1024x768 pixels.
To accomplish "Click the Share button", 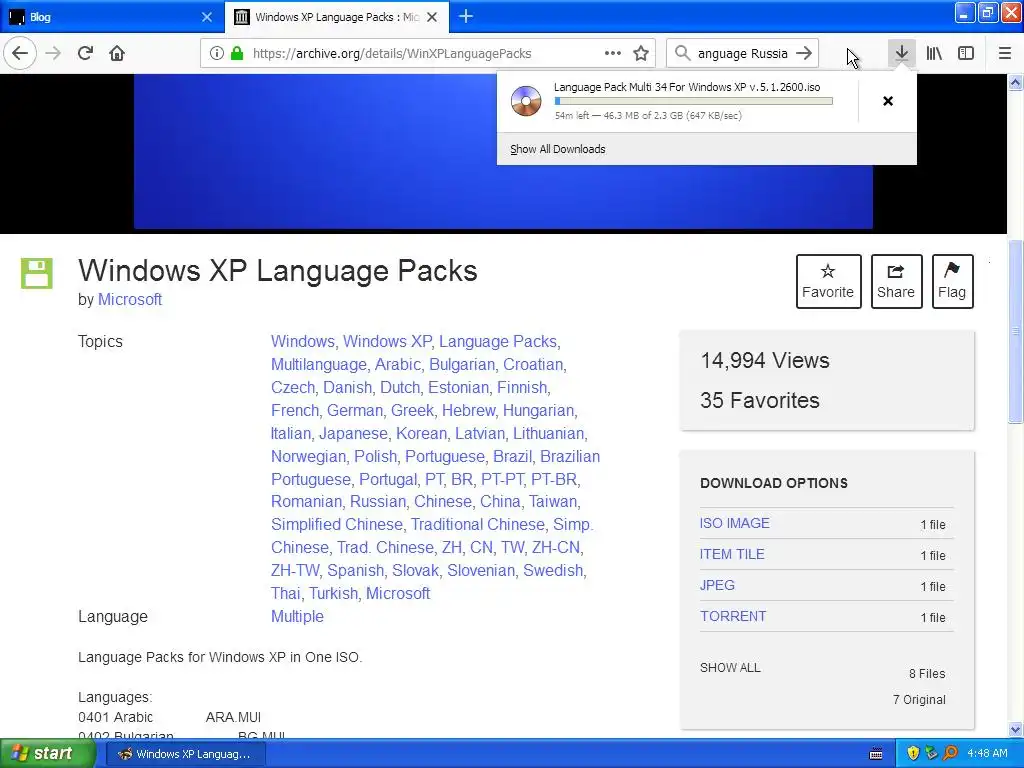I will (x=896, y=281).
